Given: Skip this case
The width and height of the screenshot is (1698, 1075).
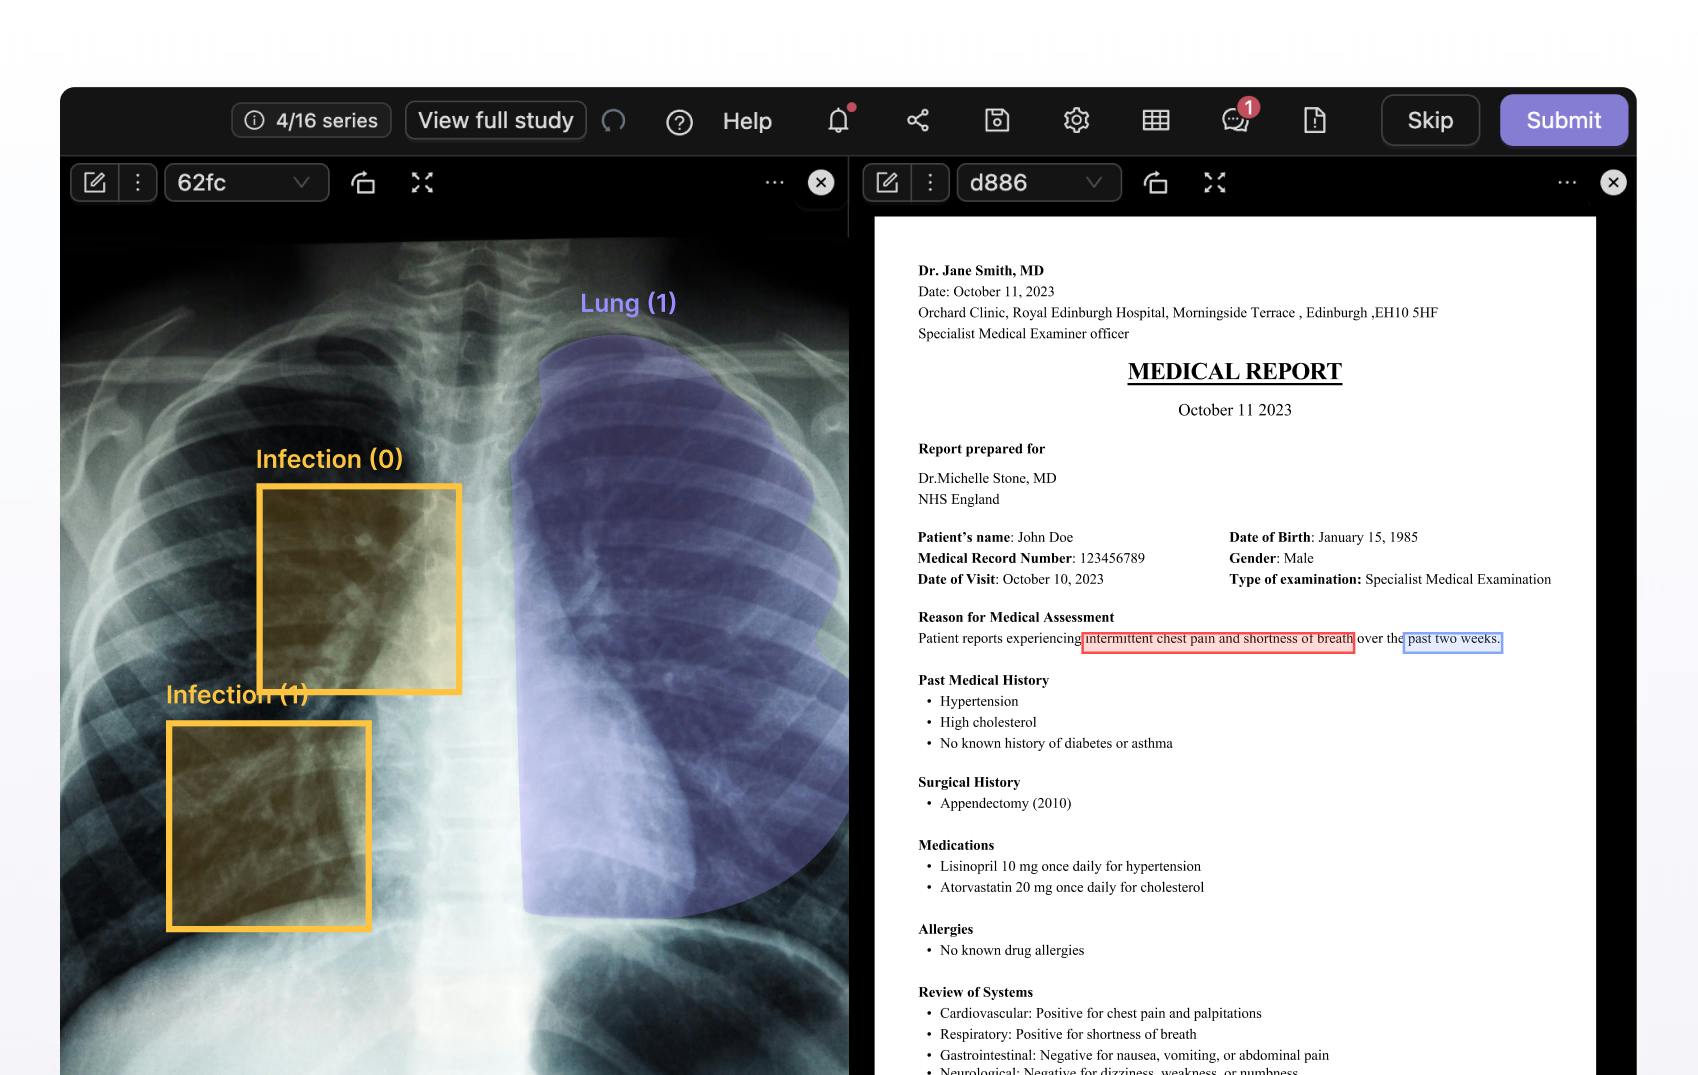Looking at the screenshot, I should (x=1429, y=120).
